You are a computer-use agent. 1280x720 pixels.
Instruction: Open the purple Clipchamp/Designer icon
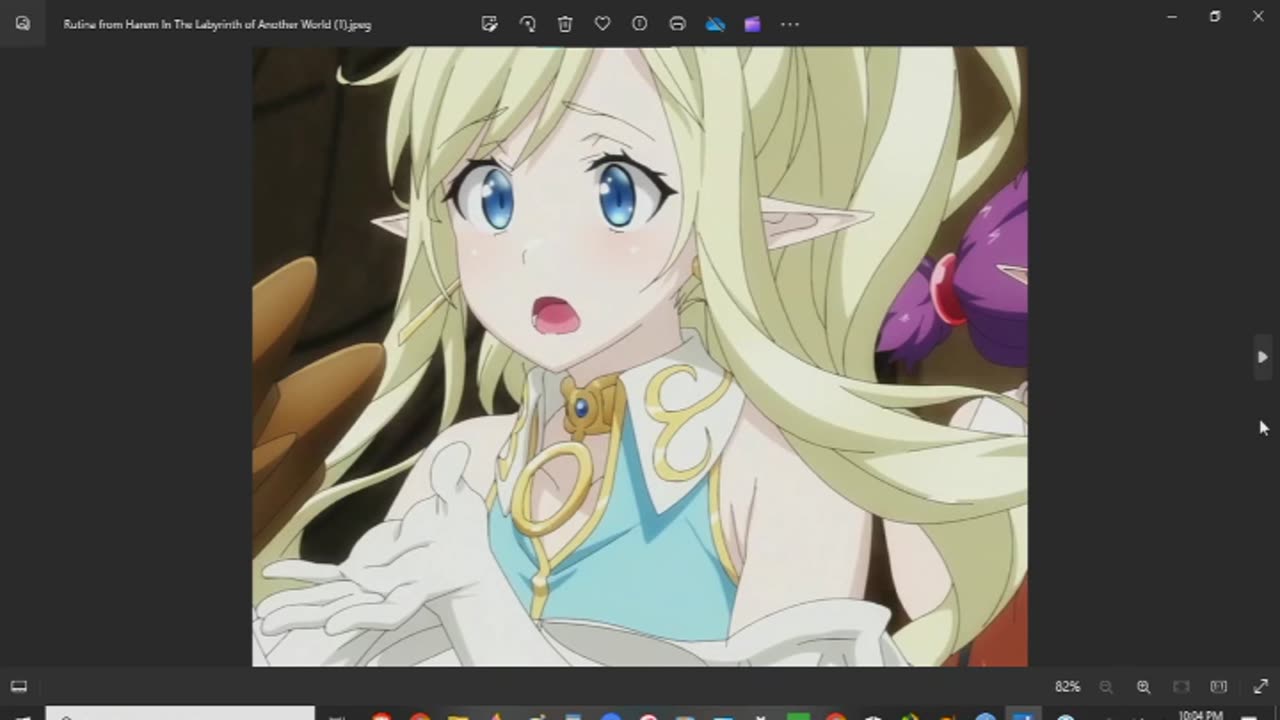tap(752, 24)
